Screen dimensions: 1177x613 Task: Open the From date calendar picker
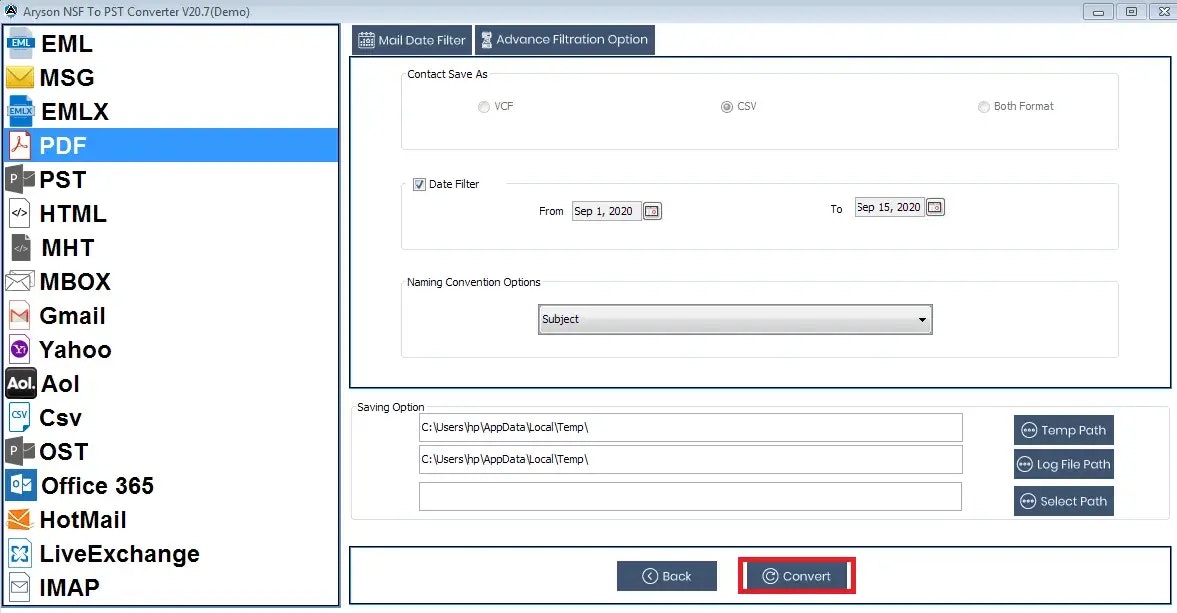[652, 212]
